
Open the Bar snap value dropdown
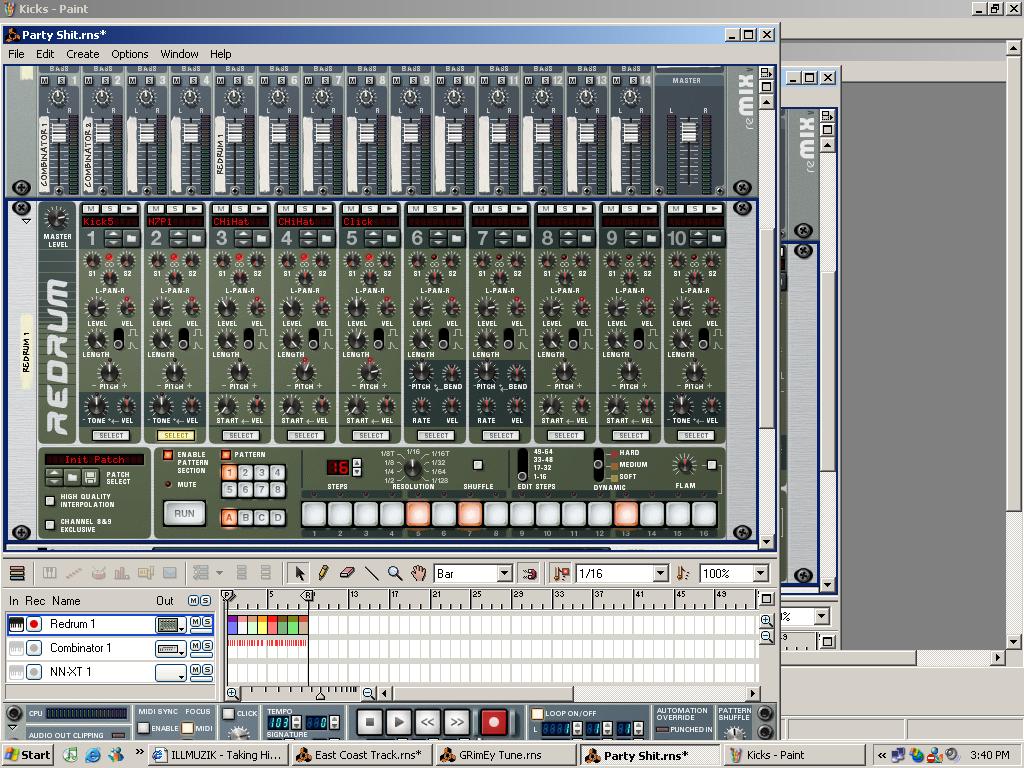[504, 573]
